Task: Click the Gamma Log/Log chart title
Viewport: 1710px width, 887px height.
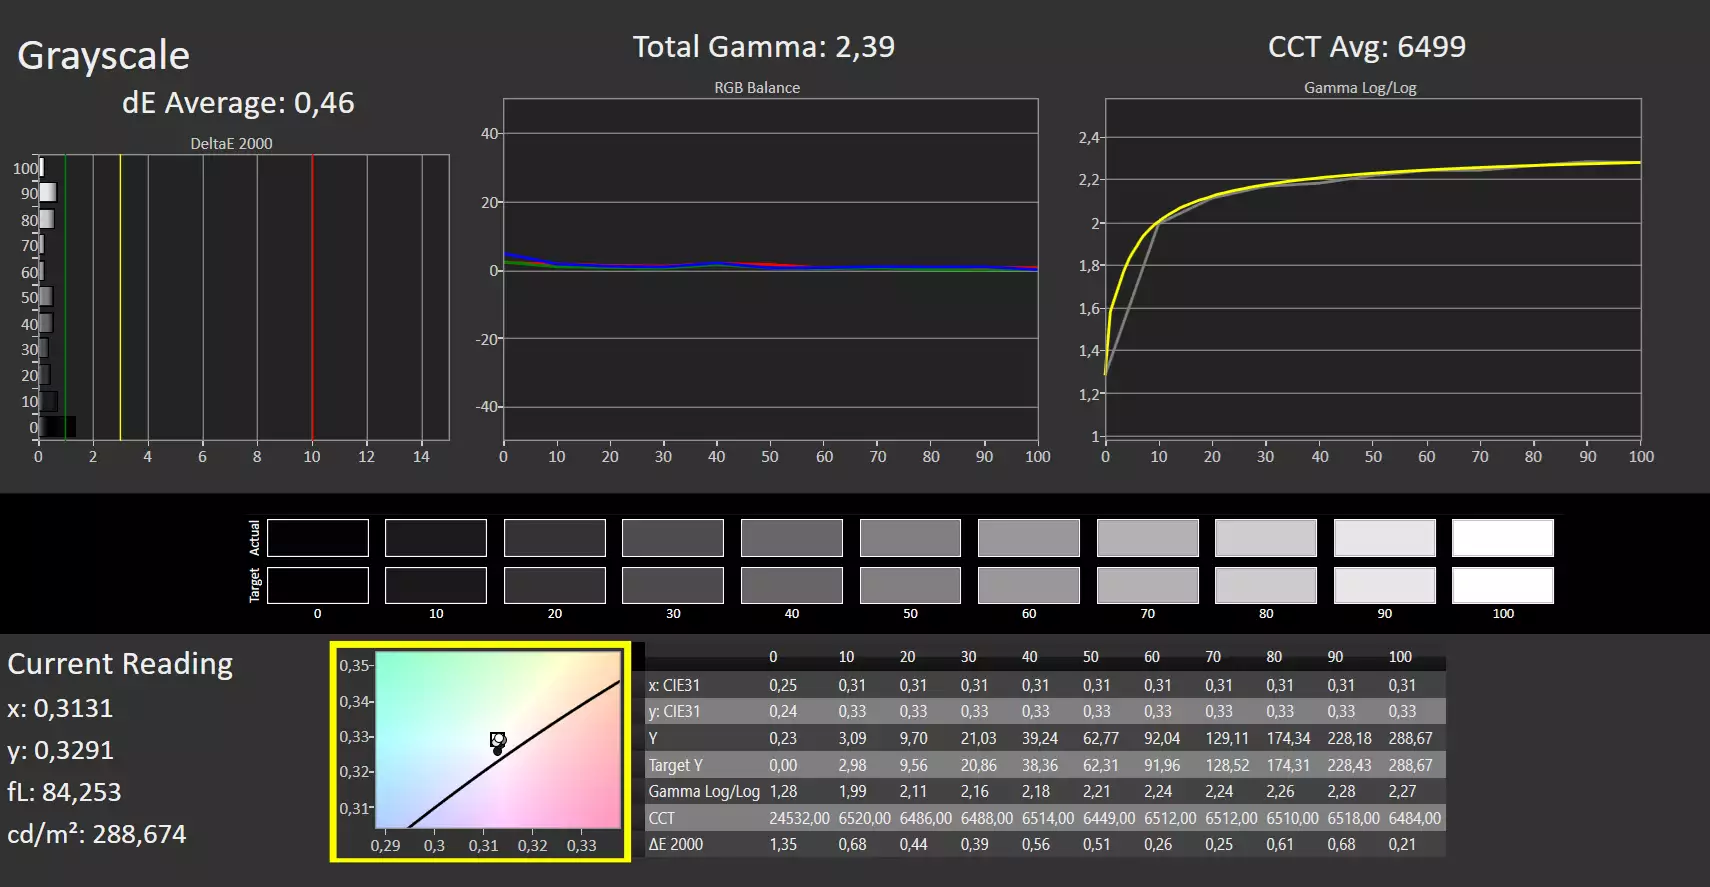Action: tap(1360, 87)
